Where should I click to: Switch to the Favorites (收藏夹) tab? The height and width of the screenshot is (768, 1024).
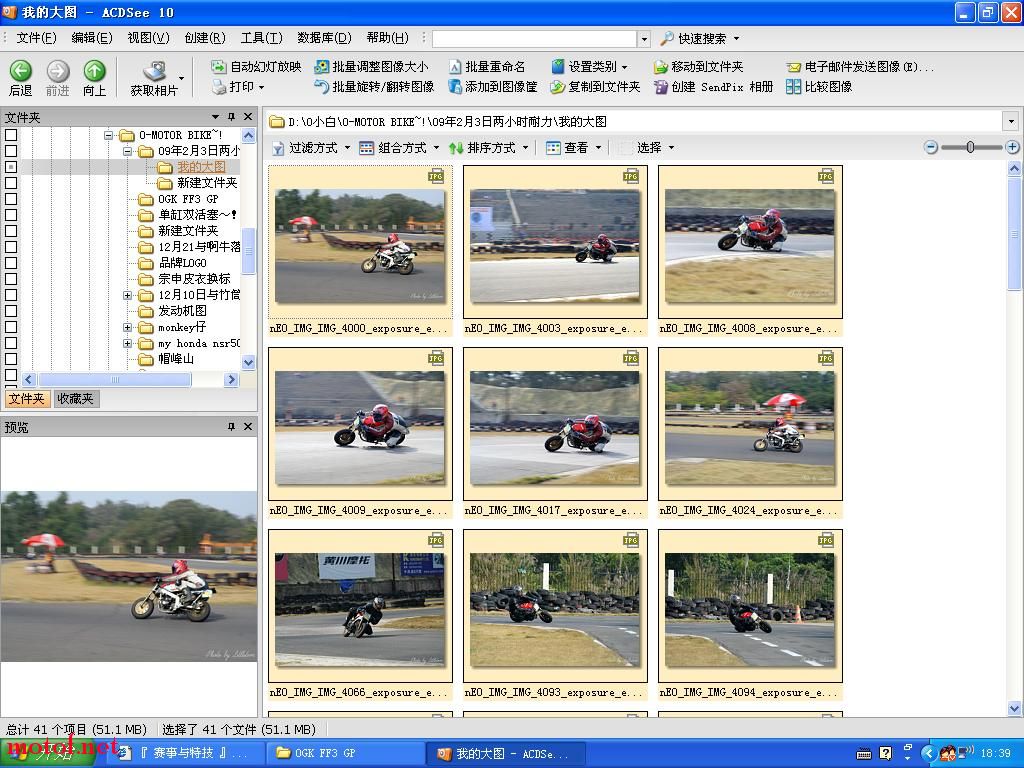pos(76,398)
